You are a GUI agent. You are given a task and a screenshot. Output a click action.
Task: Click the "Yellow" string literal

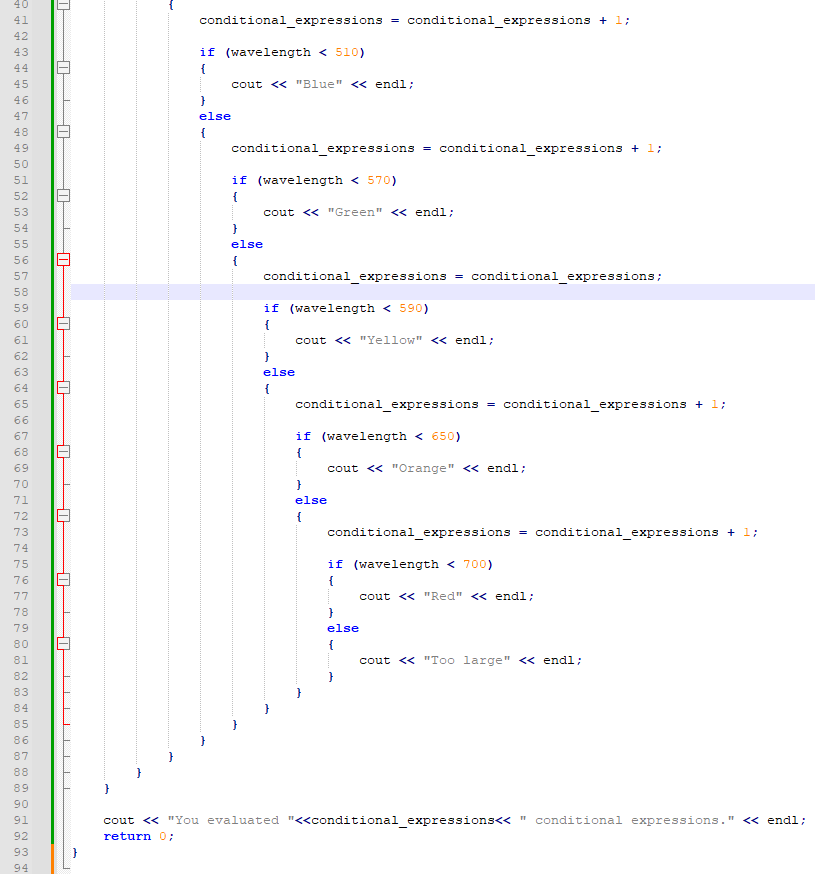click(x=391, y=340)
